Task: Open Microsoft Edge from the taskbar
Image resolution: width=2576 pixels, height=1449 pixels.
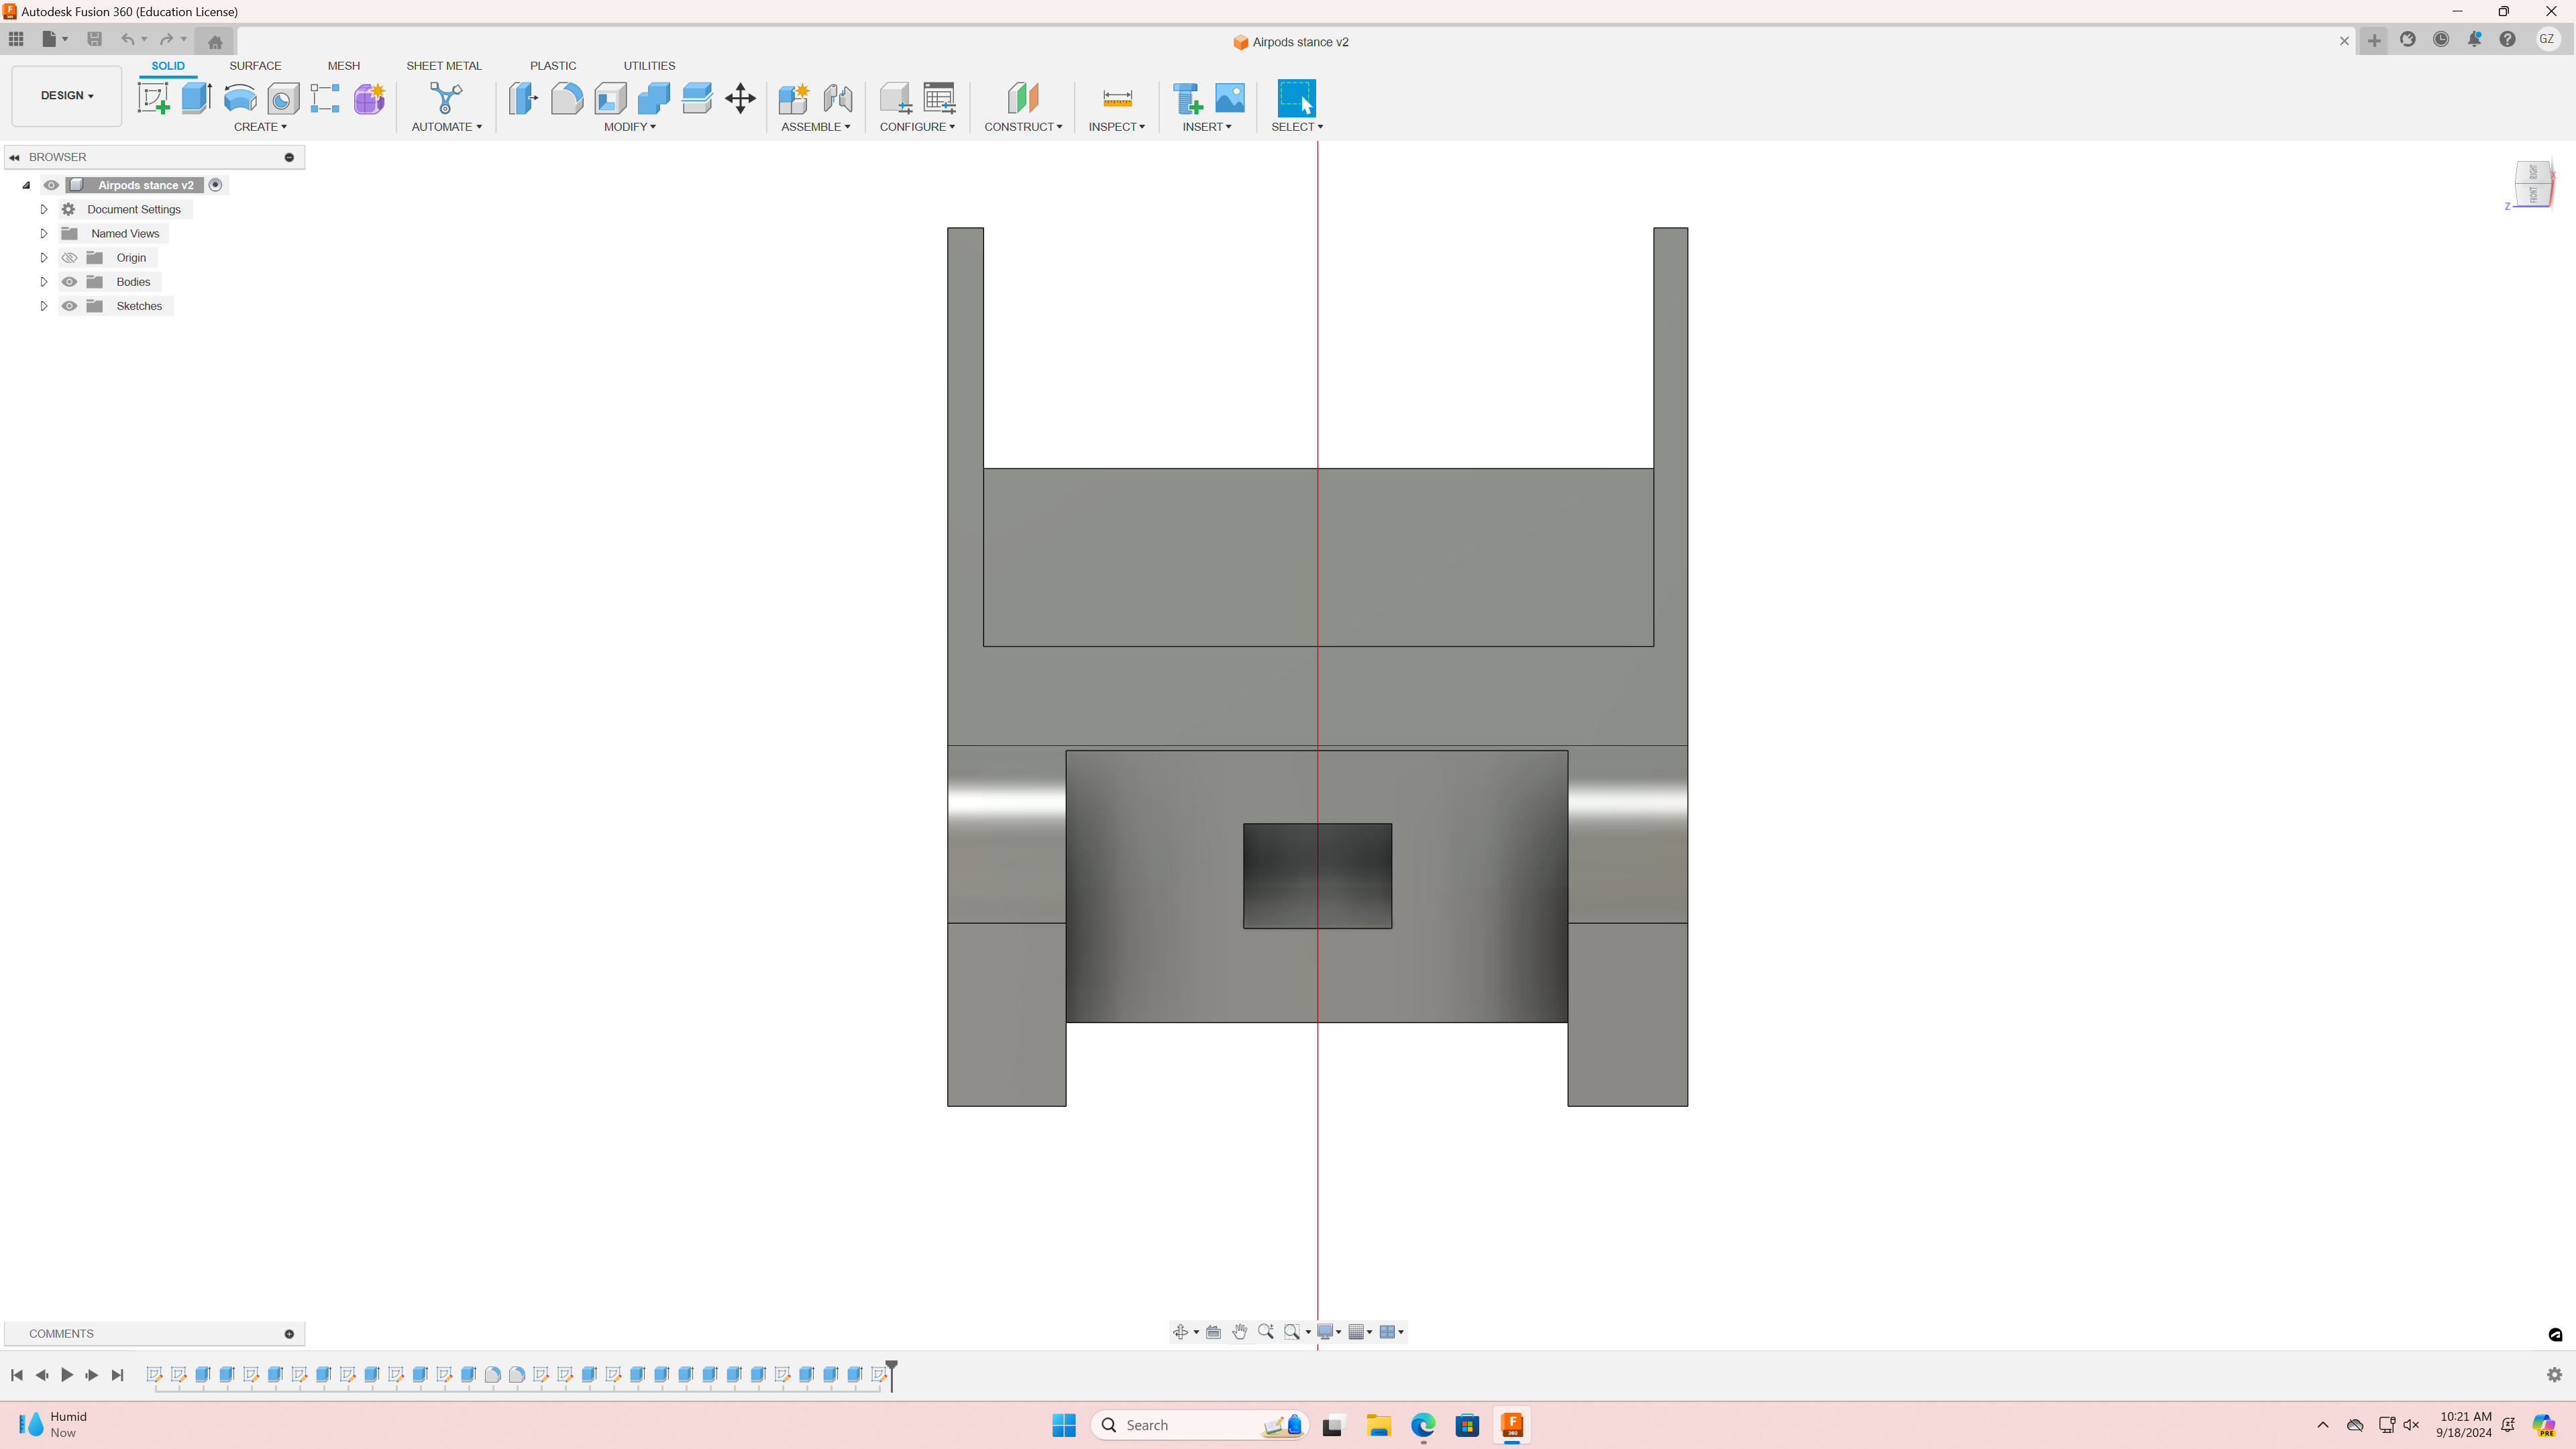Action: 1422,1425
